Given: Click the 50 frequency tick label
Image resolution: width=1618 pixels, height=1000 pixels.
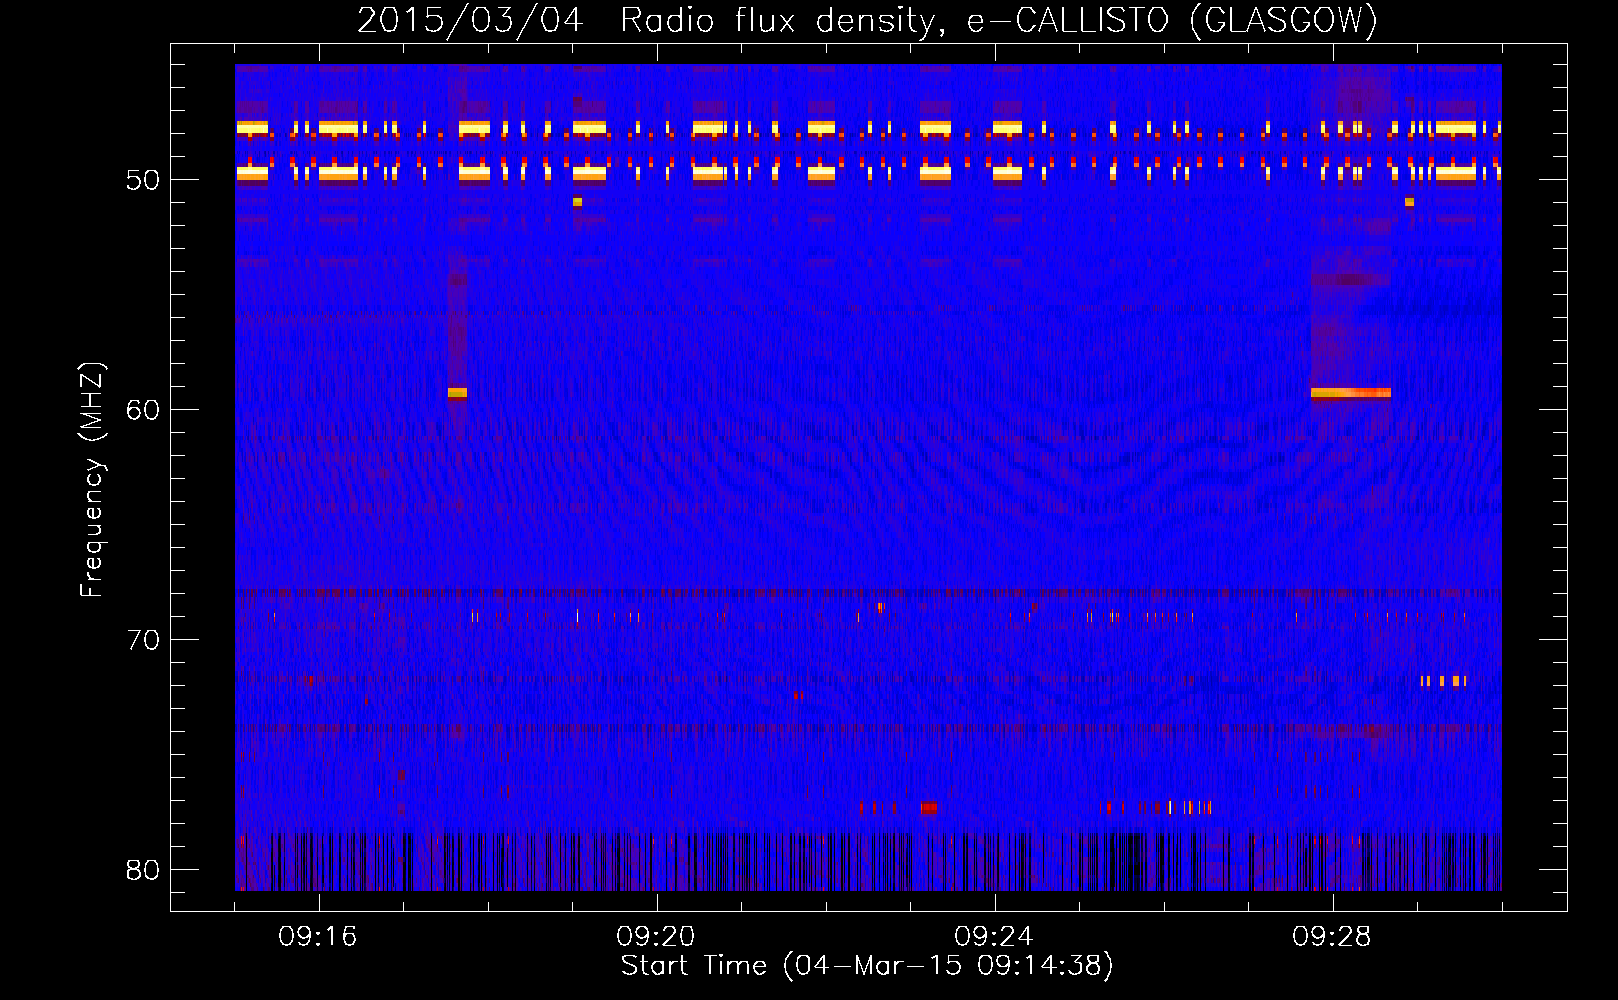Looking at the screenshot, I should [x=143, y=180].
